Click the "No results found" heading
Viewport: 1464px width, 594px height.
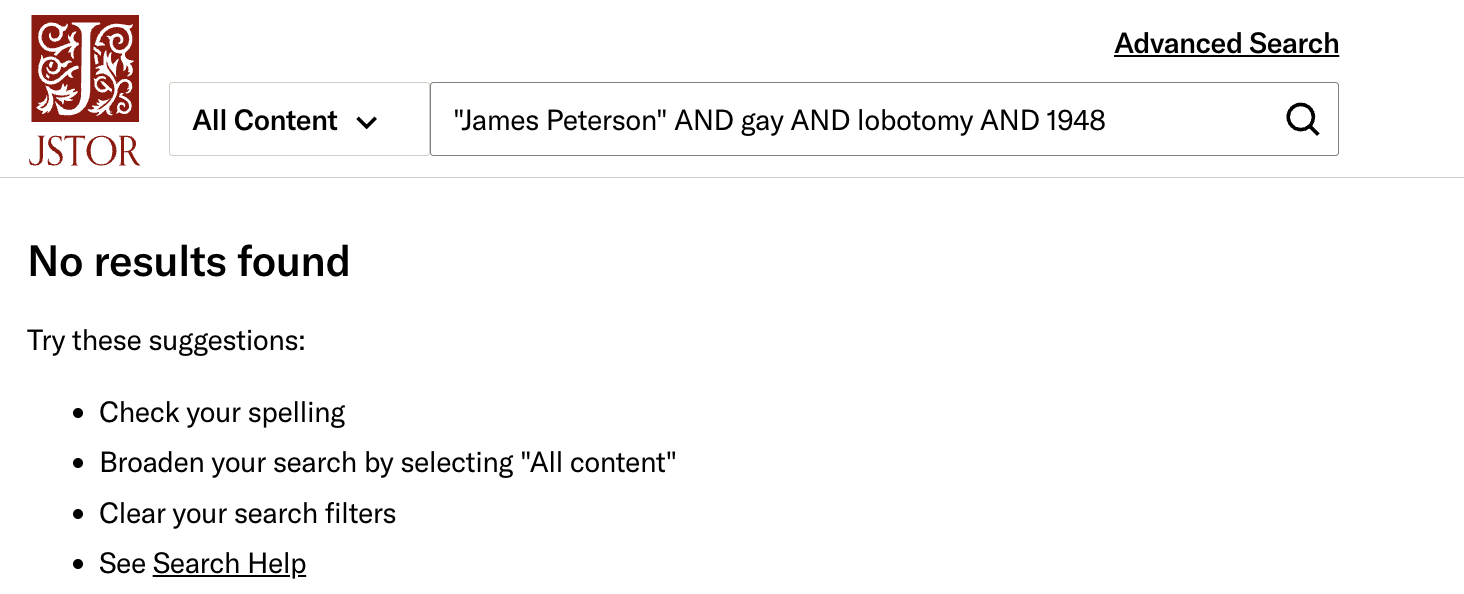[189, 262]
